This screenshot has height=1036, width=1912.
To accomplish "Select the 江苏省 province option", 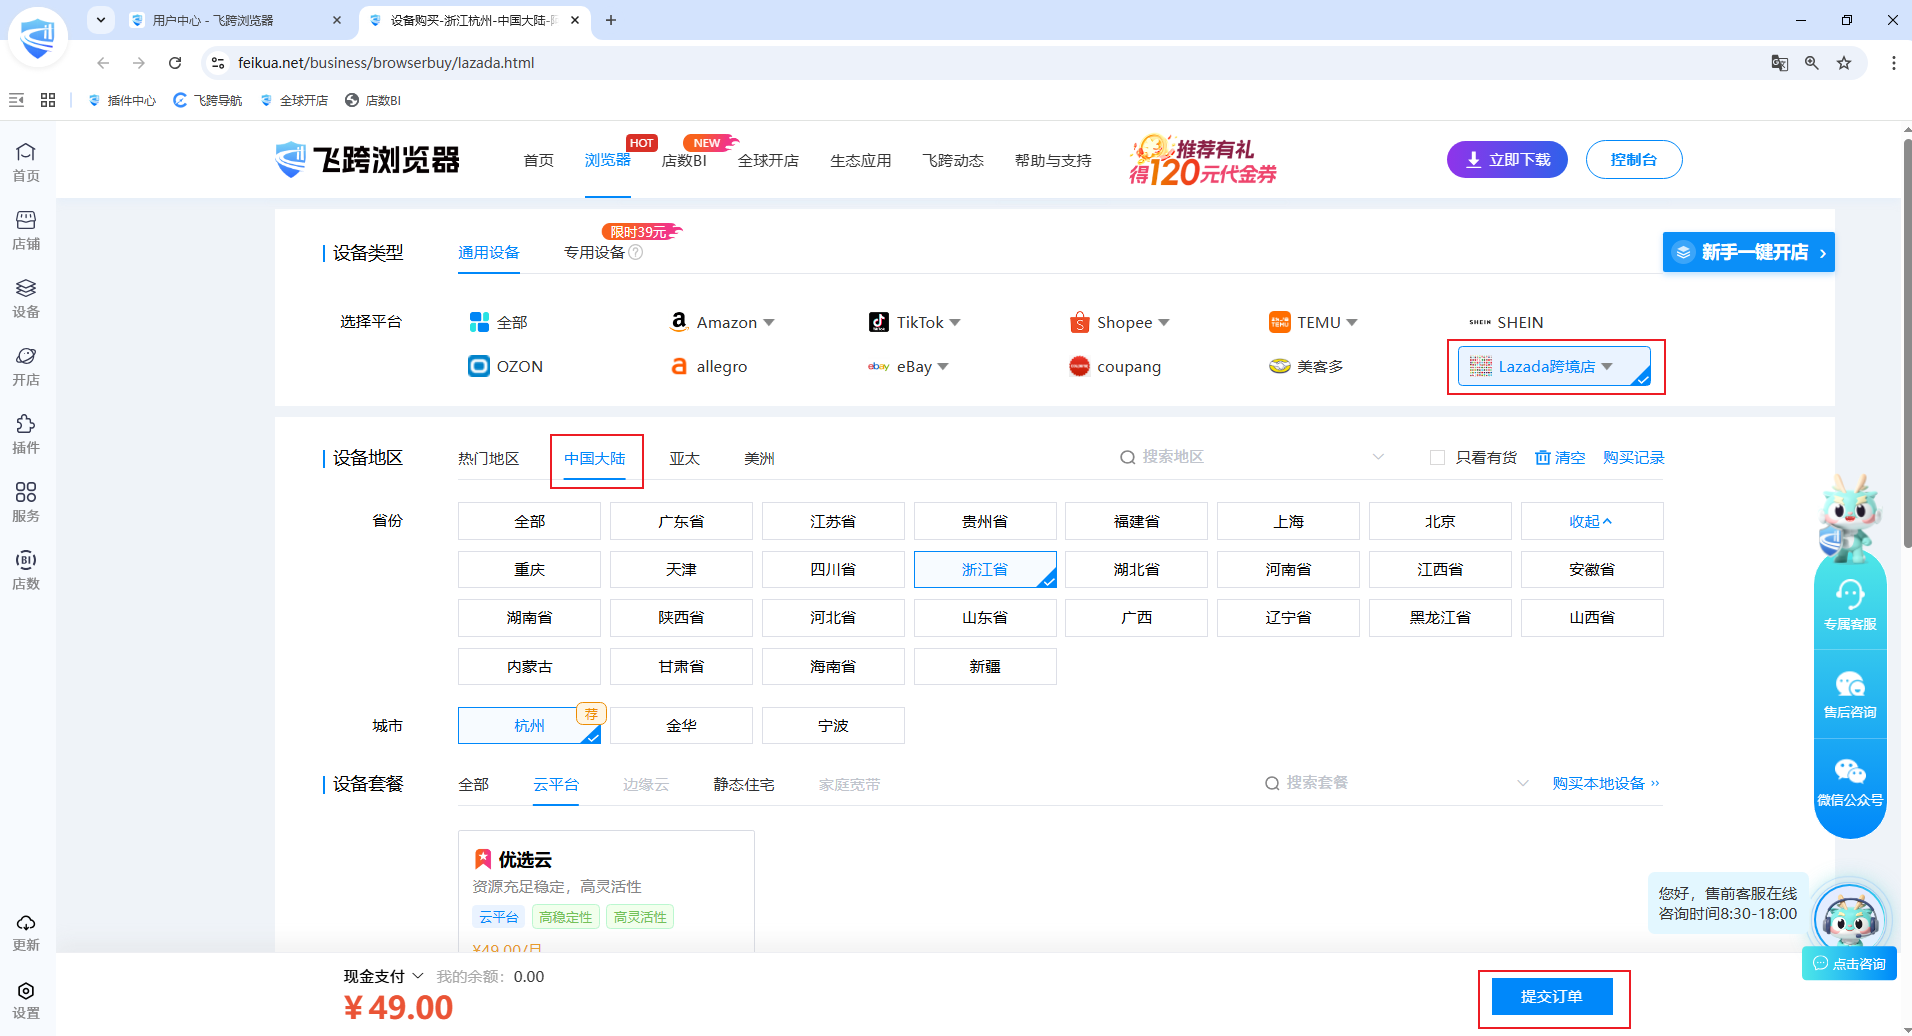I will (x=833, y=521).
